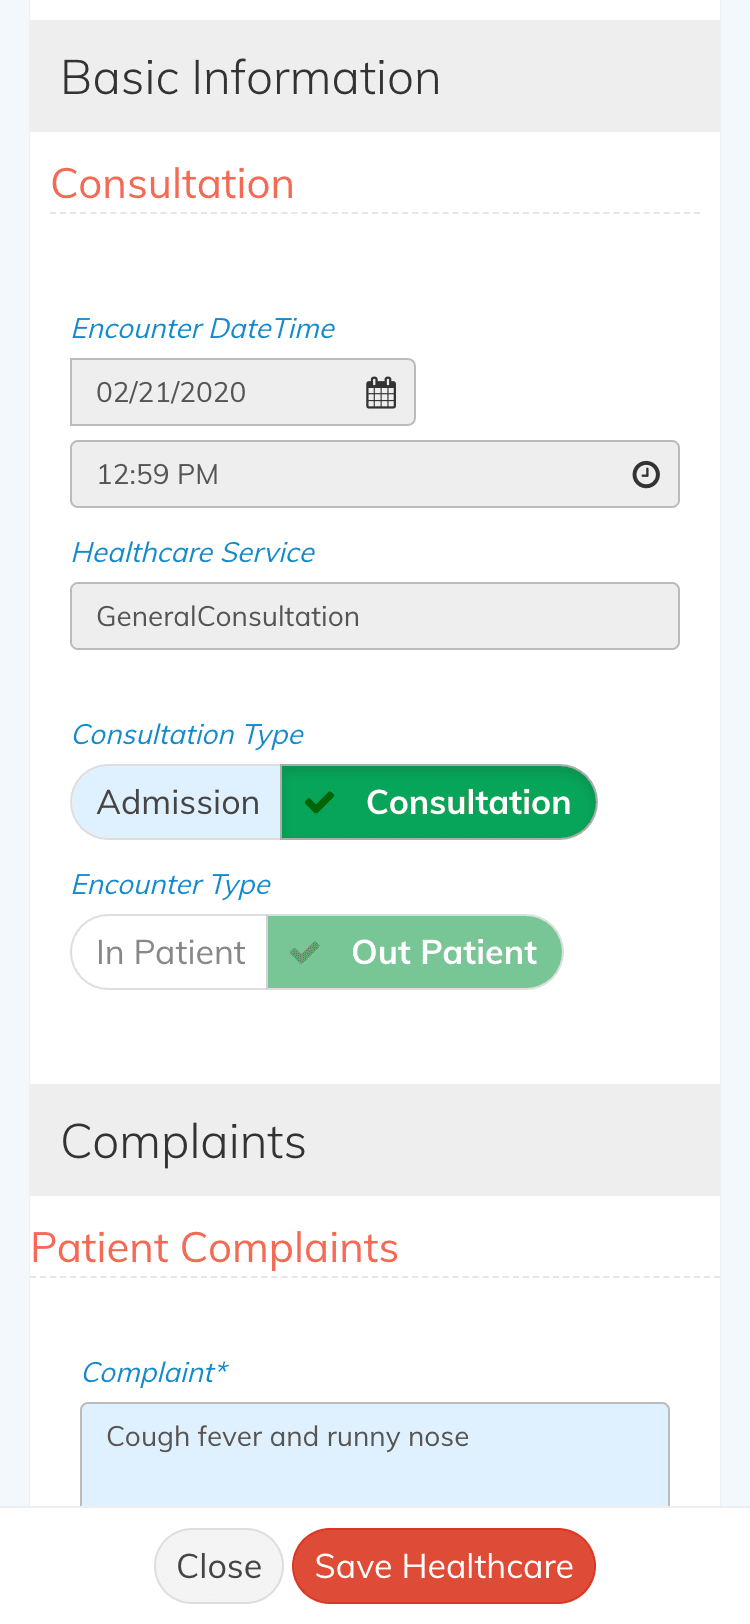Click the Patient Complaints heading
This screenshot has width=750, height=1624.
point(215,1248)
